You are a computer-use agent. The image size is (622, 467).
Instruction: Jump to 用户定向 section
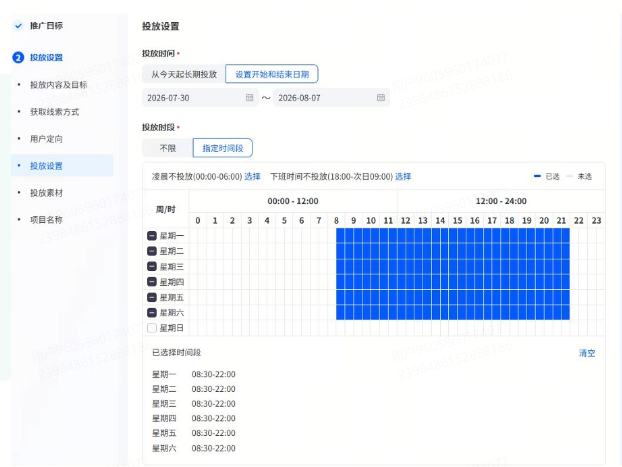click(46, 139)
